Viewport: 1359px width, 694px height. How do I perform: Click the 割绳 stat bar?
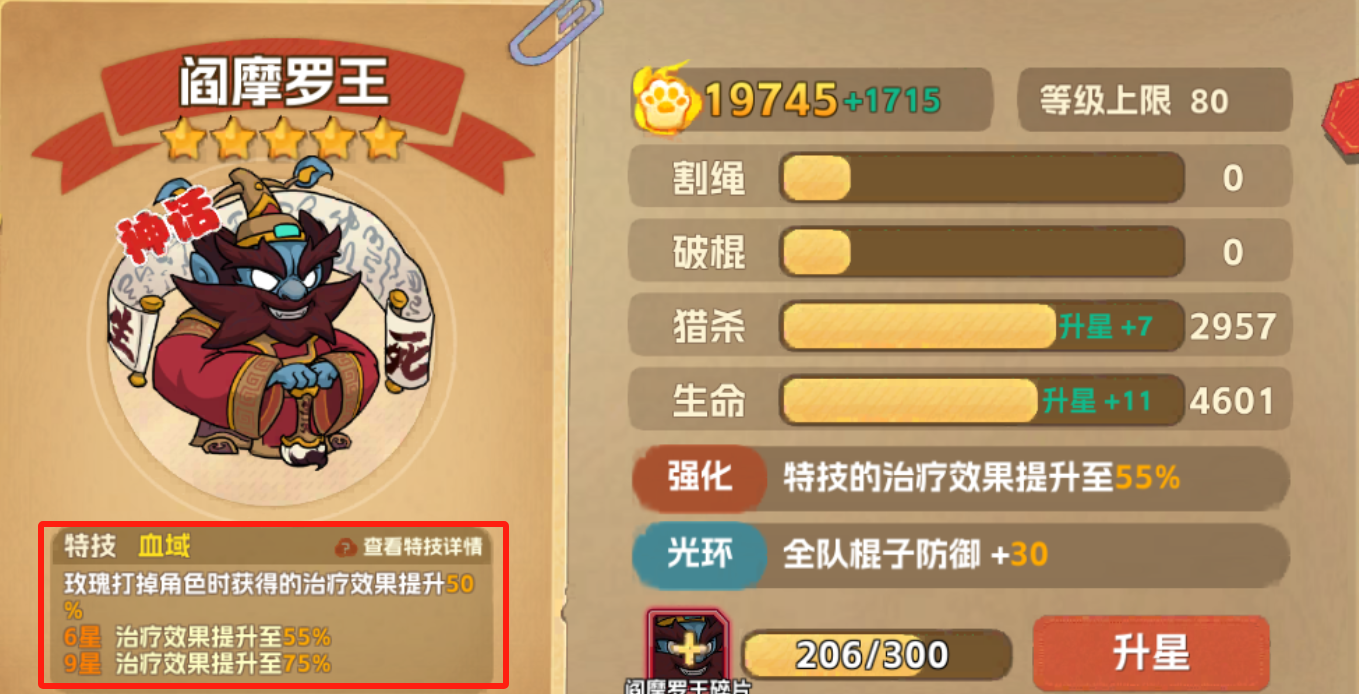point(981,179)
